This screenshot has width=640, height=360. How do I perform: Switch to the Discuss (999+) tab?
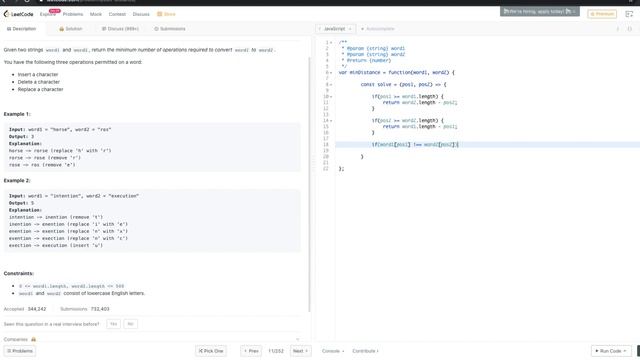pyautogui.click(x=120, y=29)
